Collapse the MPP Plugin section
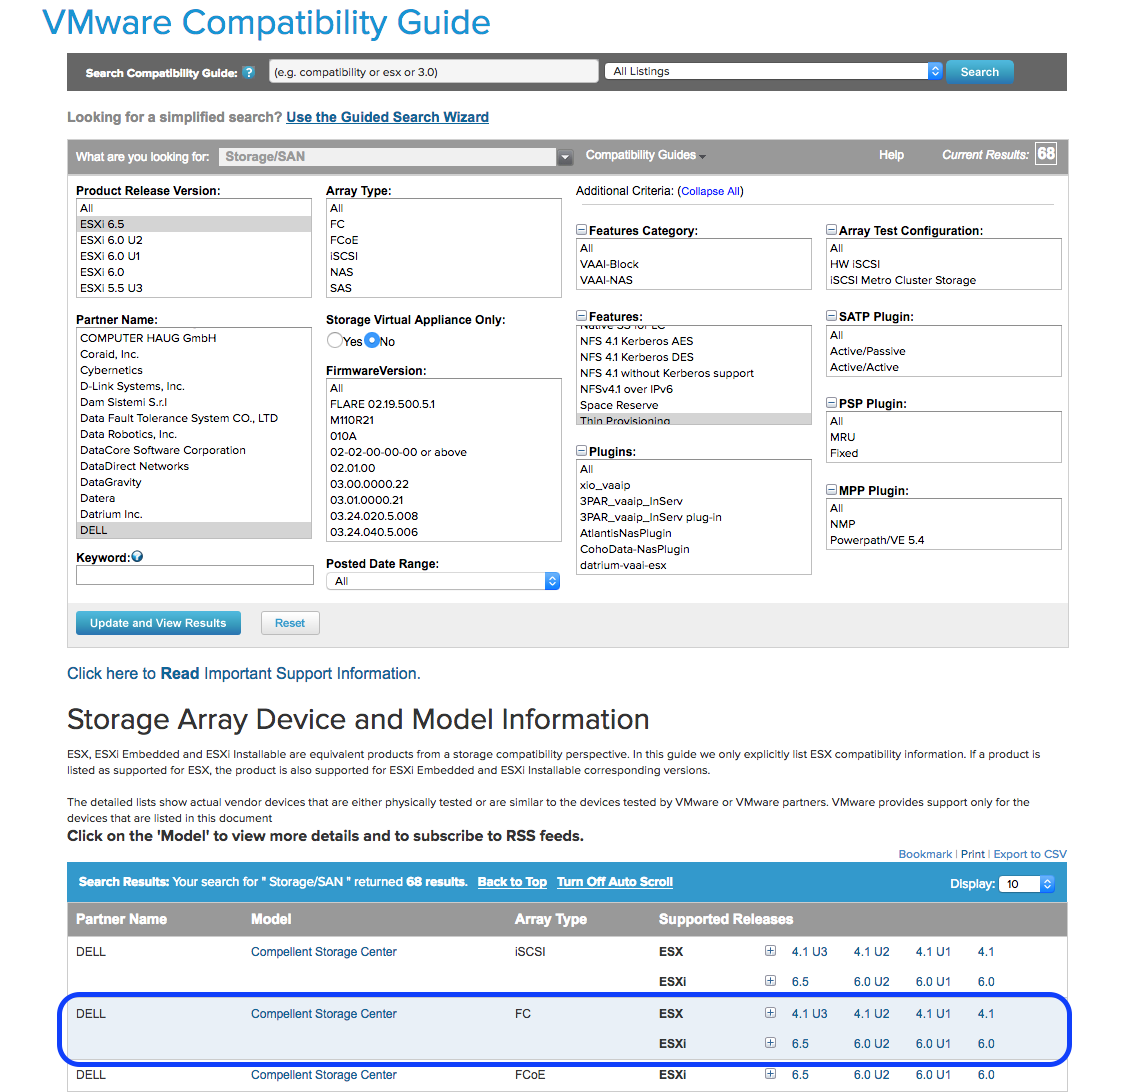The height and width of the screenshot is (1092, 1133). (x=831, y=490)
